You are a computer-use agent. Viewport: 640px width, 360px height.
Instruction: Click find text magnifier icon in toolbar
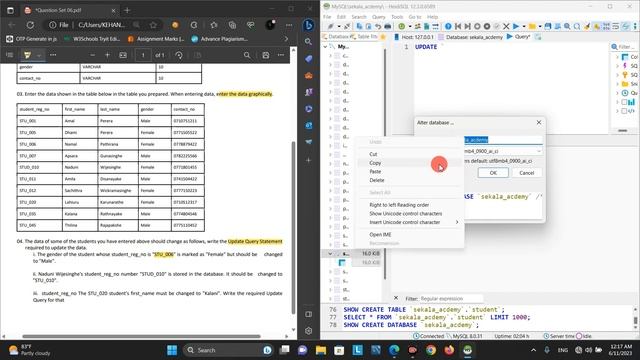click(567, 27)
